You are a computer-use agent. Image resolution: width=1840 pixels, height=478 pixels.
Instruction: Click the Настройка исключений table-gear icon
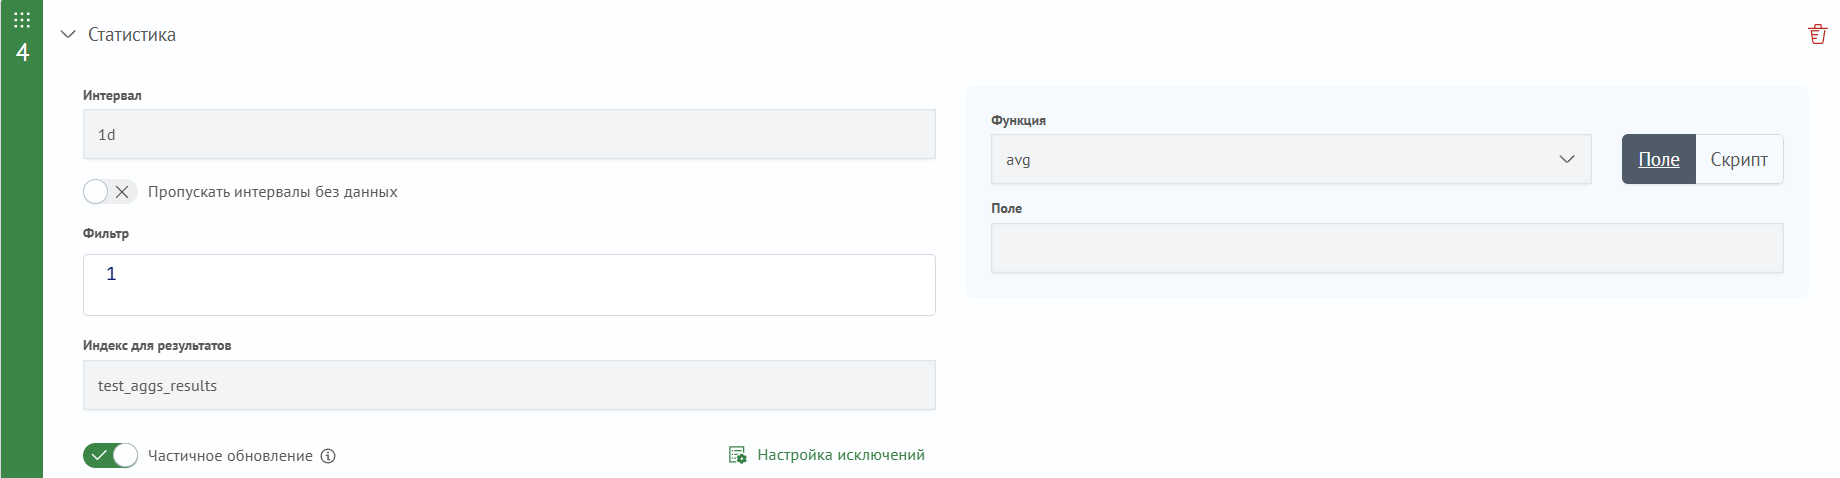[738, 455]
